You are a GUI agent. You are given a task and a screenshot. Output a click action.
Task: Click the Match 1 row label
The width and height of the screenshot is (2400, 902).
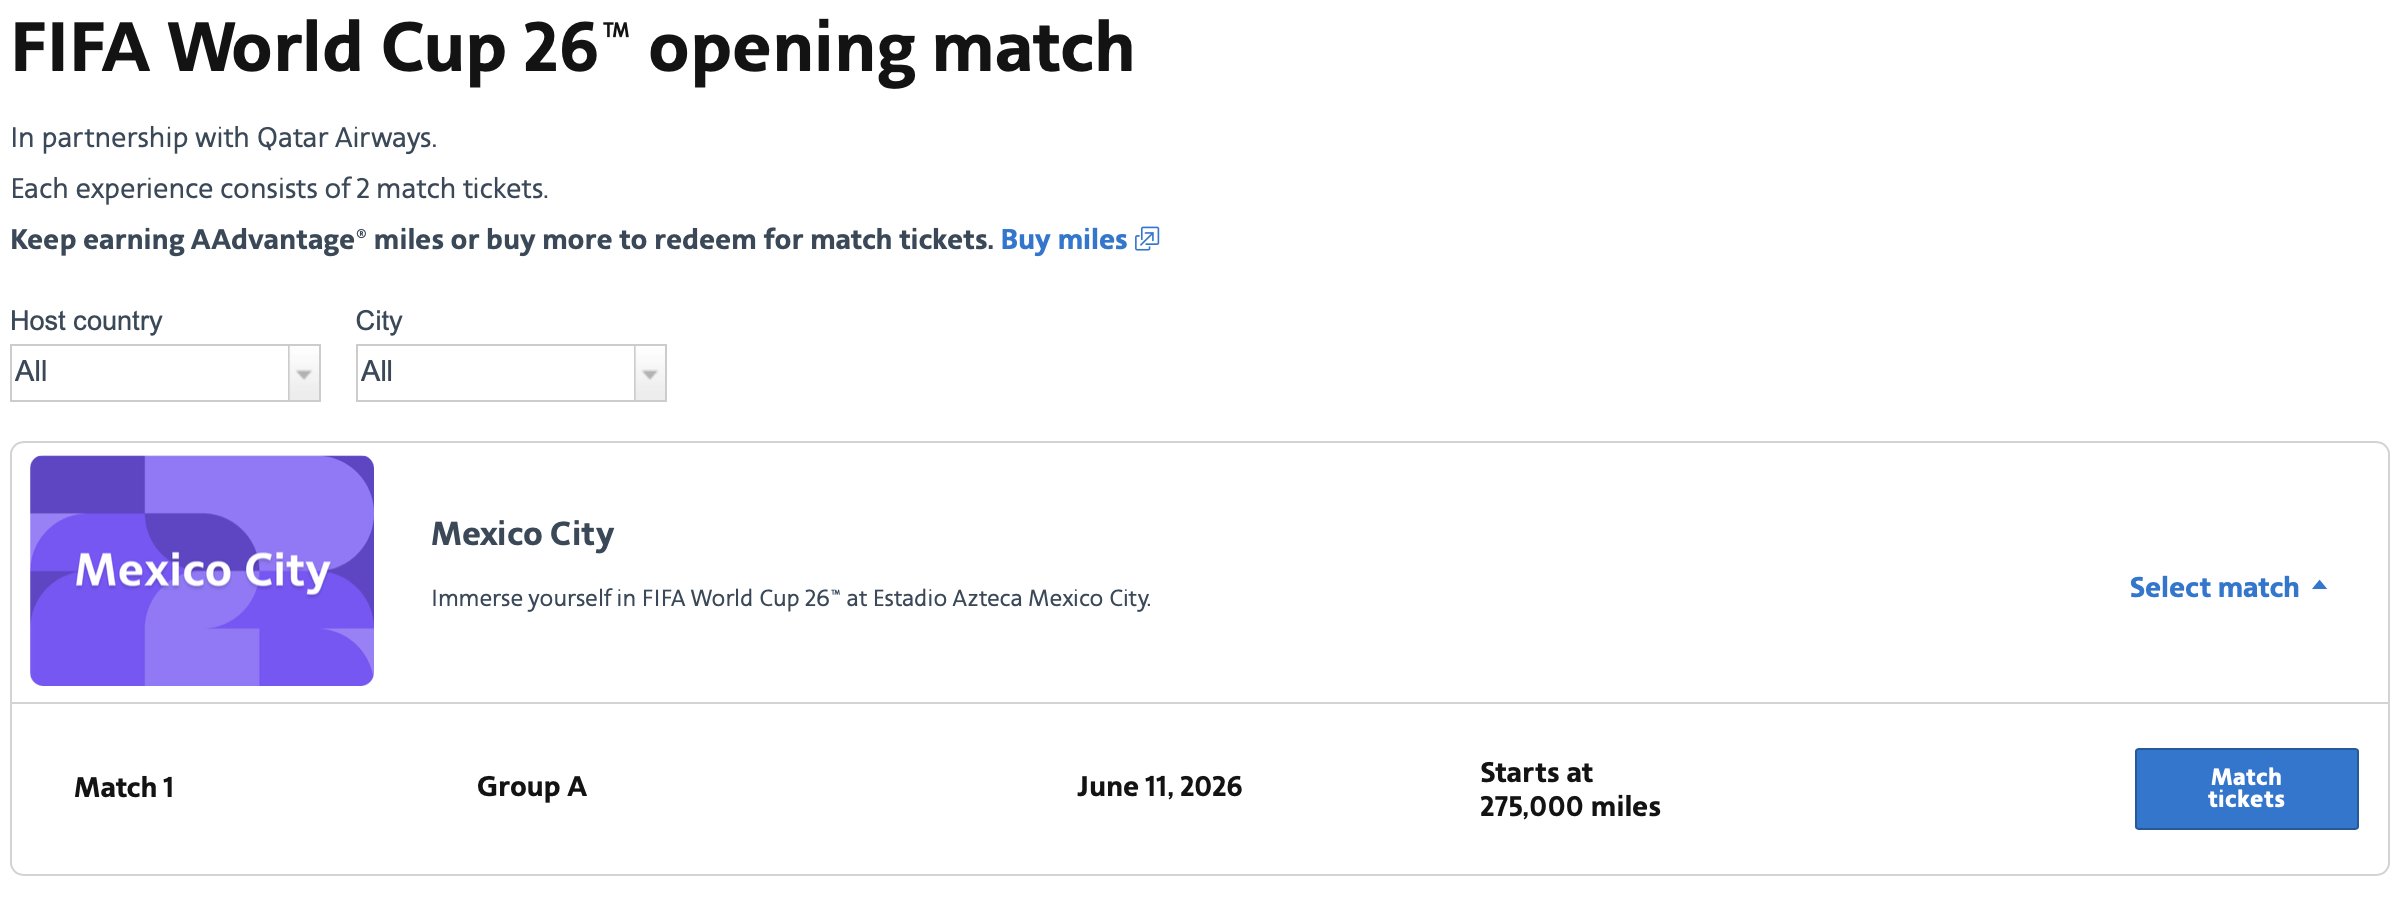[124, 788]
